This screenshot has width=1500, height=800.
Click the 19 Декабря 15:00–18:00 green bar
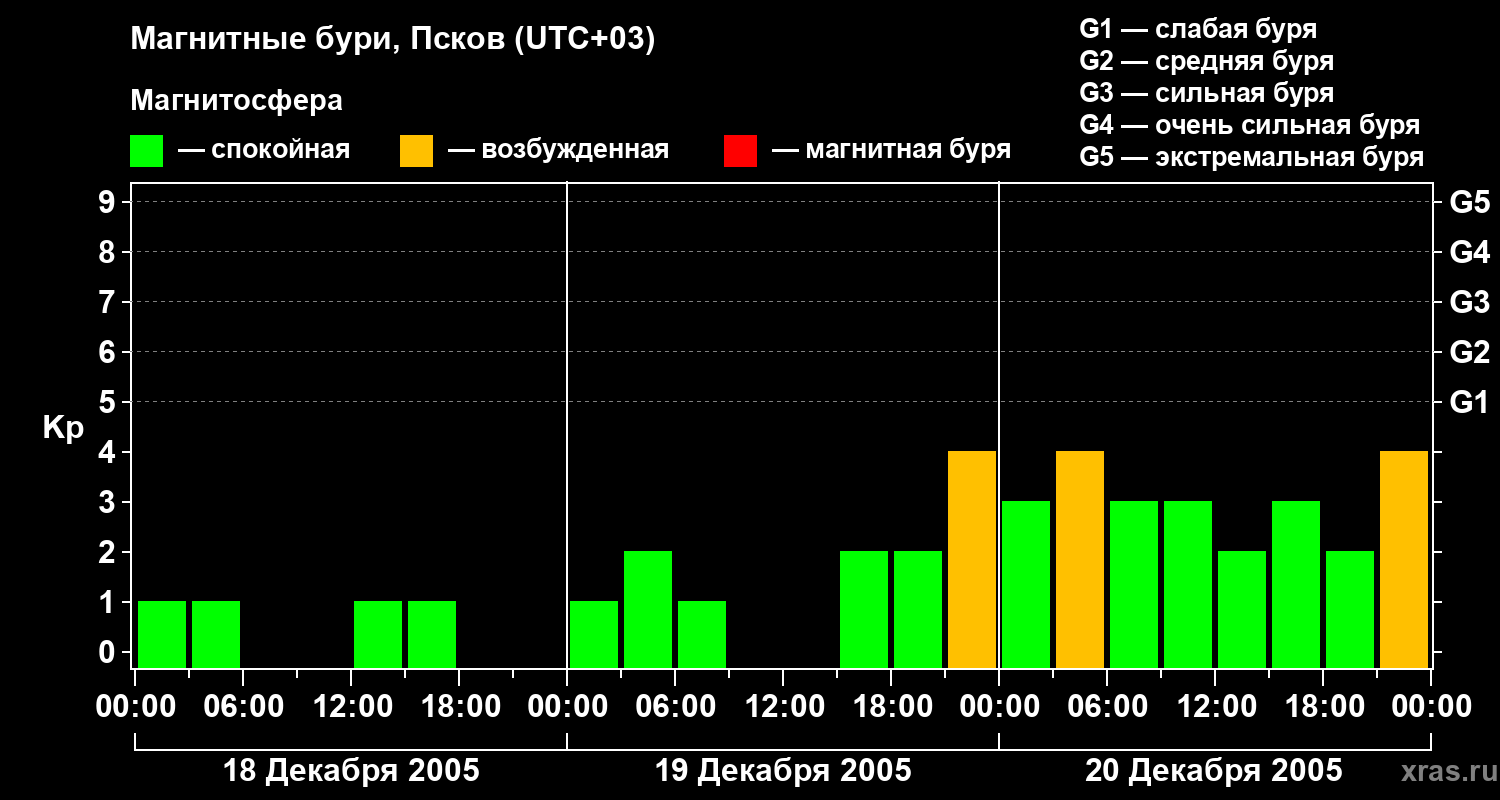(x=864, y=609)
